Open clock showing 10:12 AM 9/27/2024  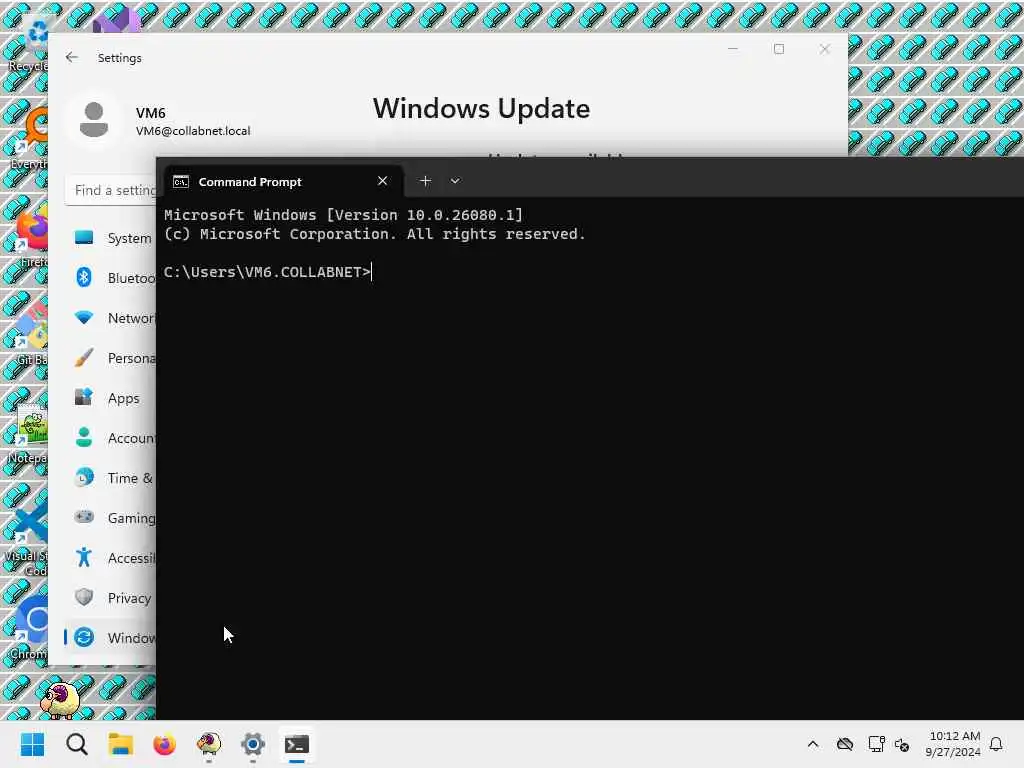(954, 744)
